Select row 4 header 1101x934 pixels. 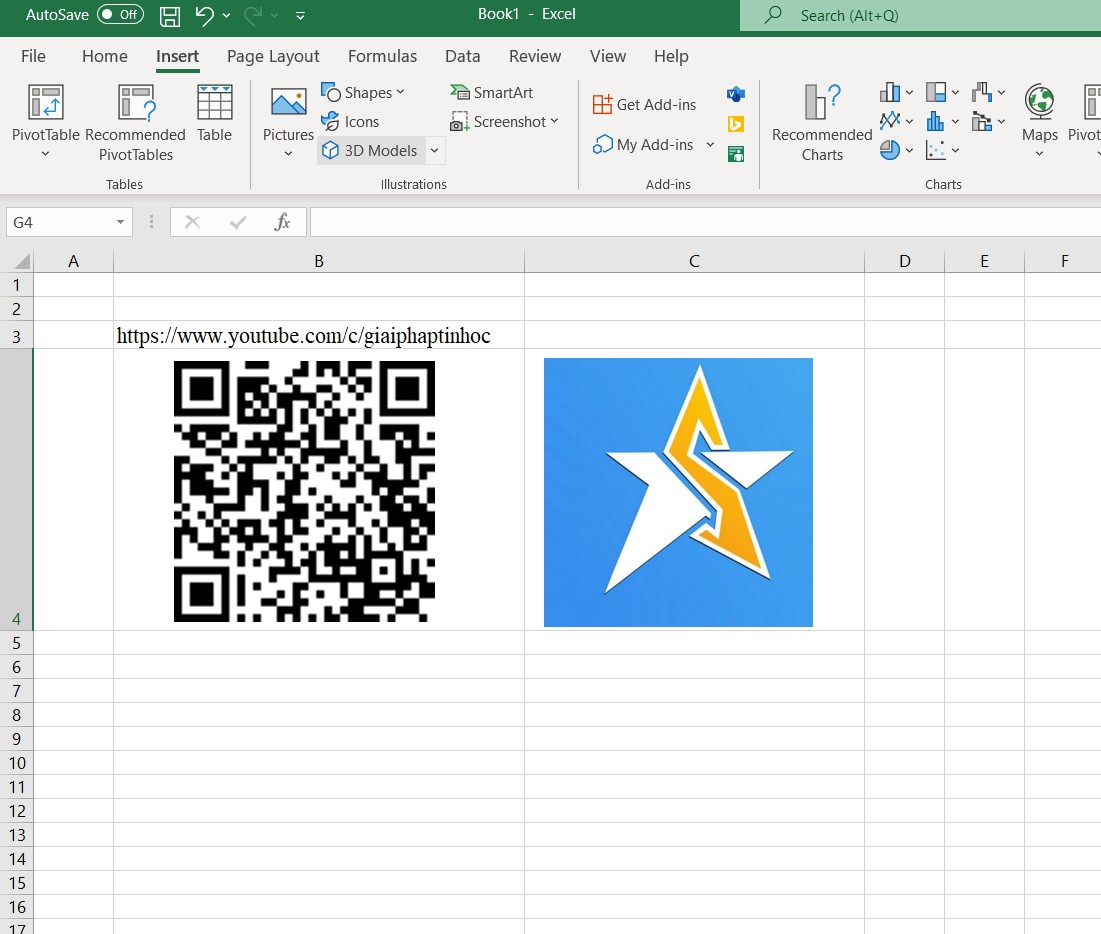click(x=16, y=489)
